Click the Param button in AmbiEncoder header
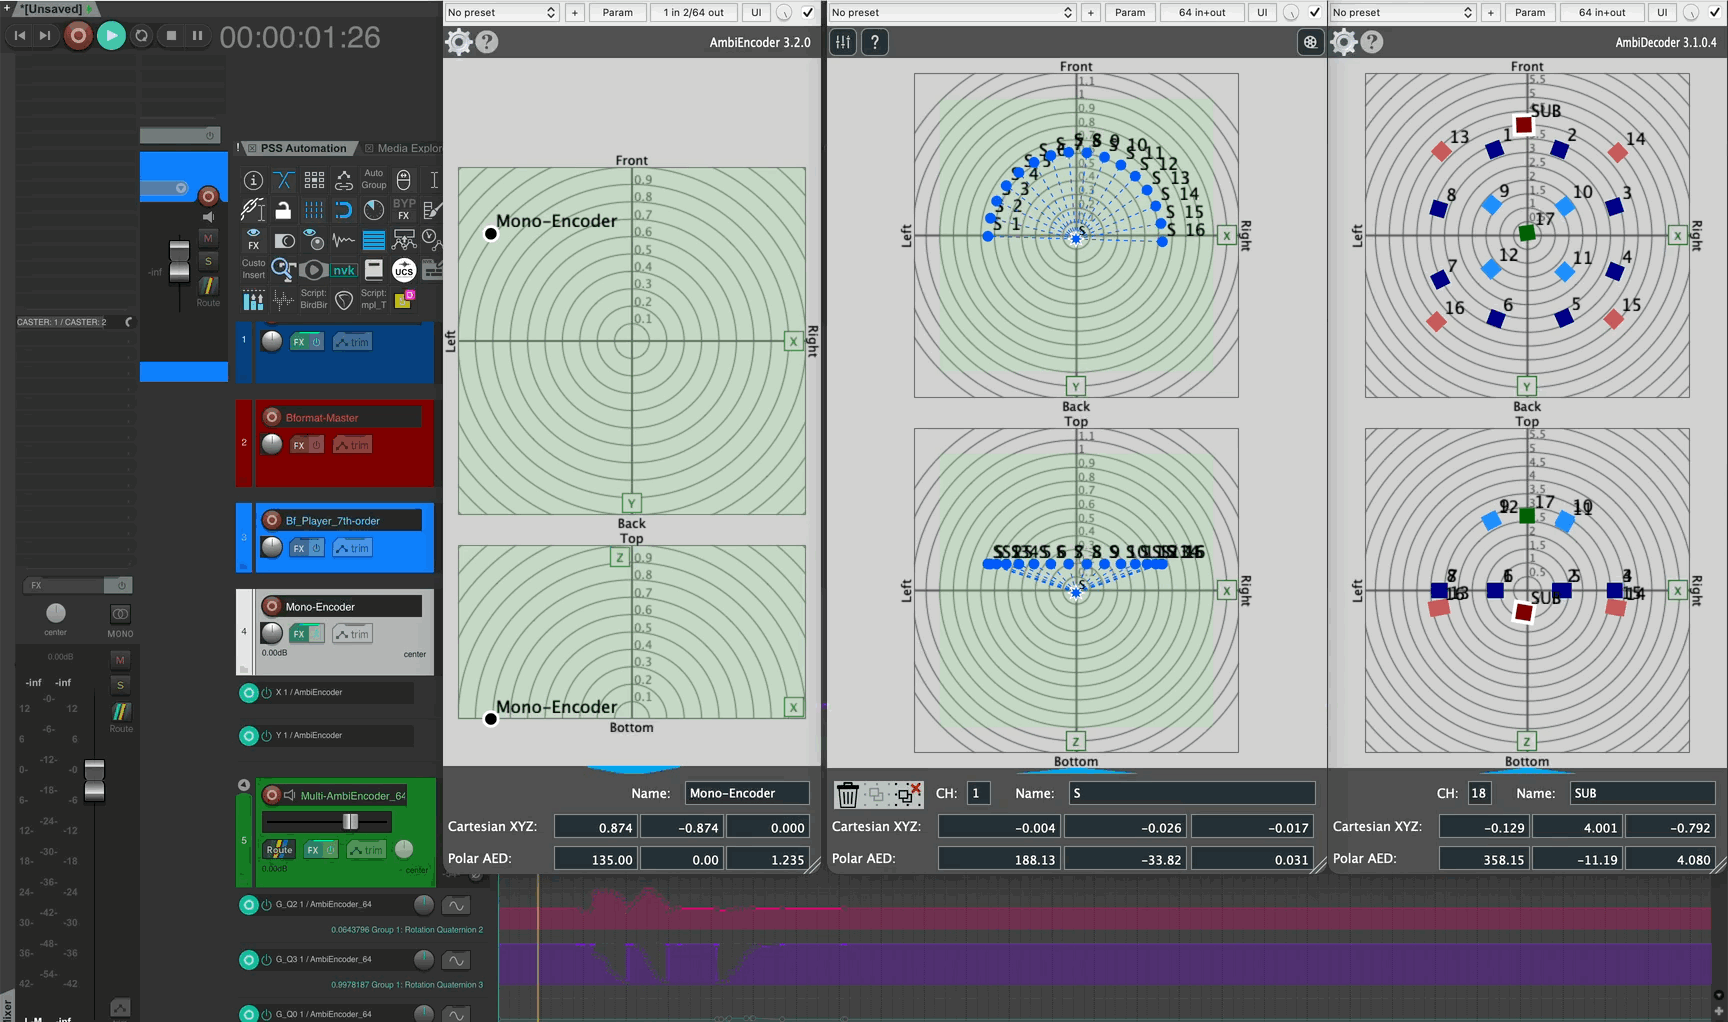This screenshot has width=1728, height=1022. tap(617, 13)
